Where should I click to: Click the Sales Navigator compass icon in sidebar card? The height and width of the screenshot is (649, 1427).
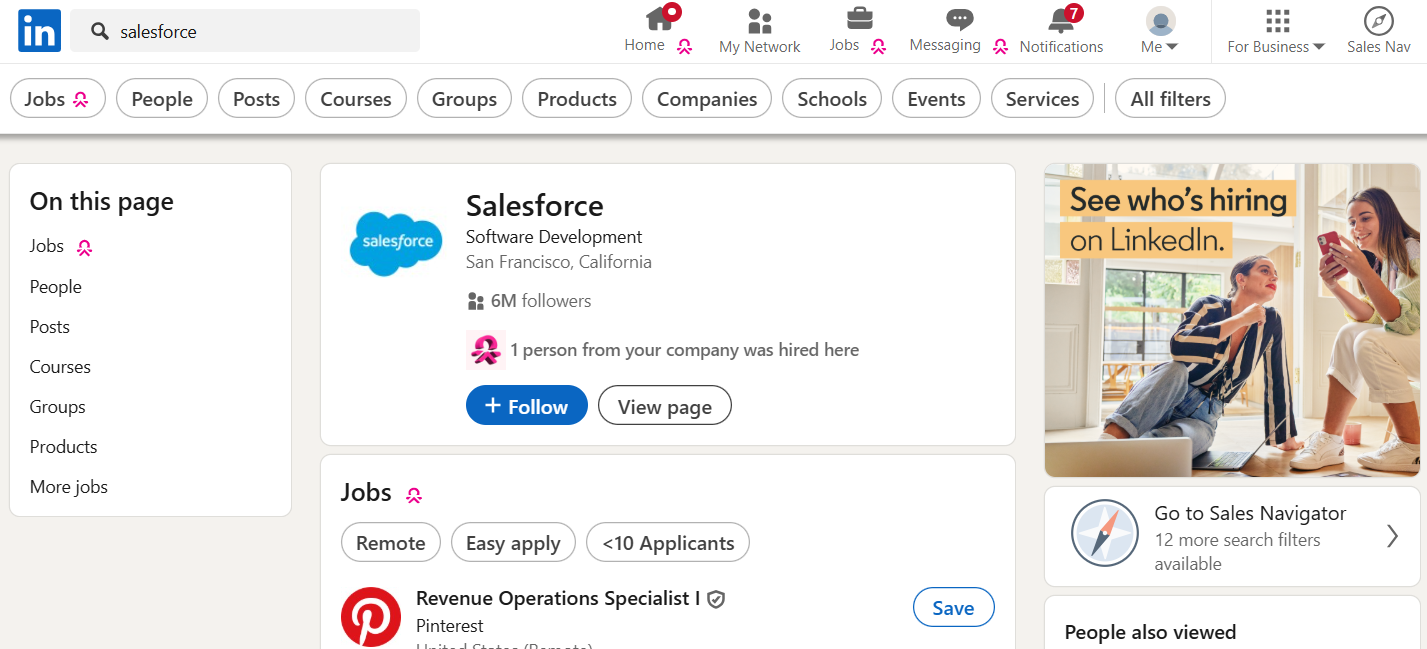pyautogui.click(x=1104, y=534)
